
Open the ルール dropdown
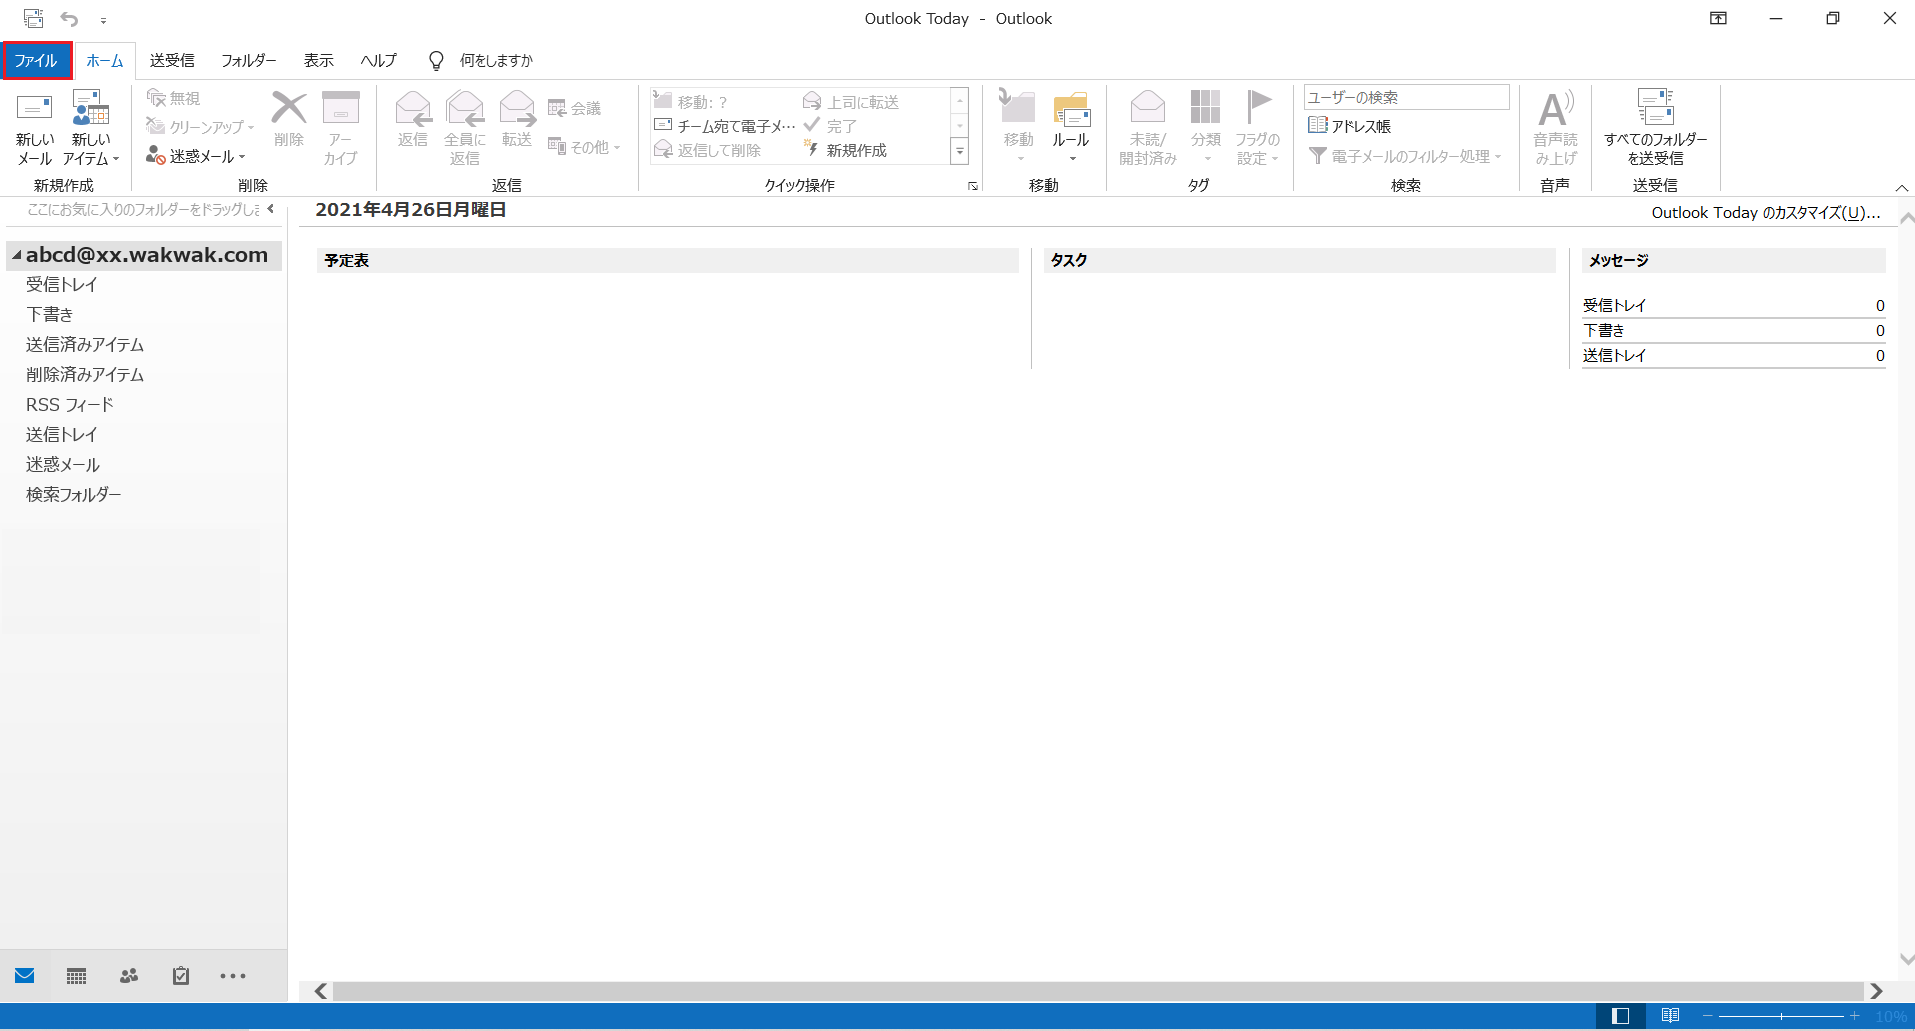[x=1071, y=128]
